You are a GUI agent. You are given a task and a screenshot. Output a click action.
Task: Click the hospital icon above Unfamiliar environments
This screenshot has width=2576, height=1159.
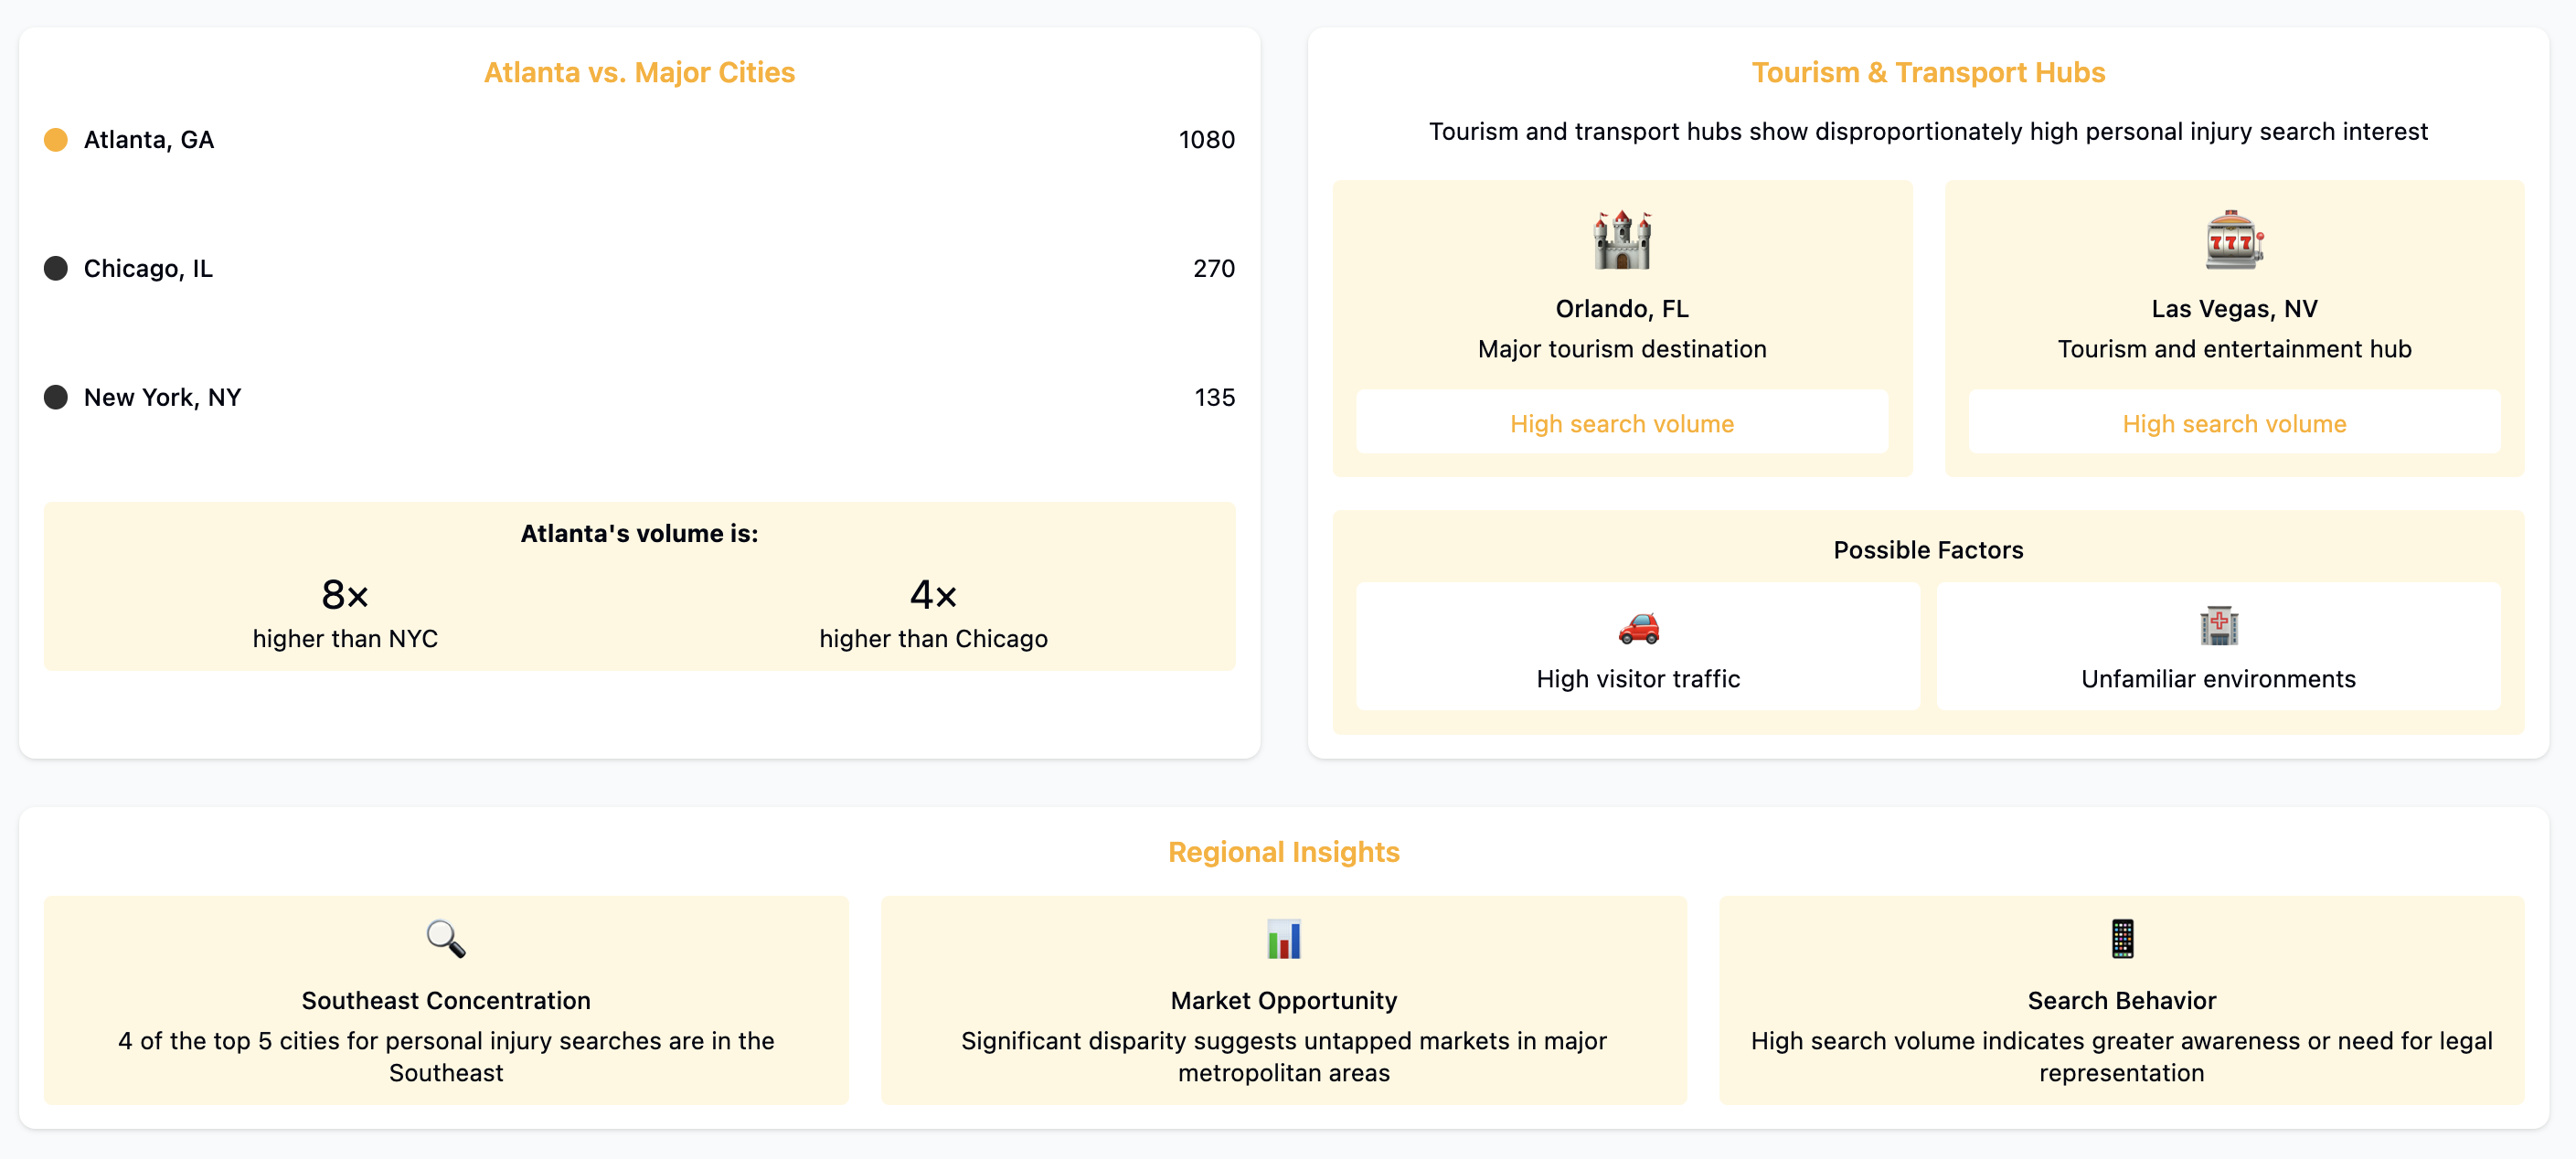point(2218,627)
